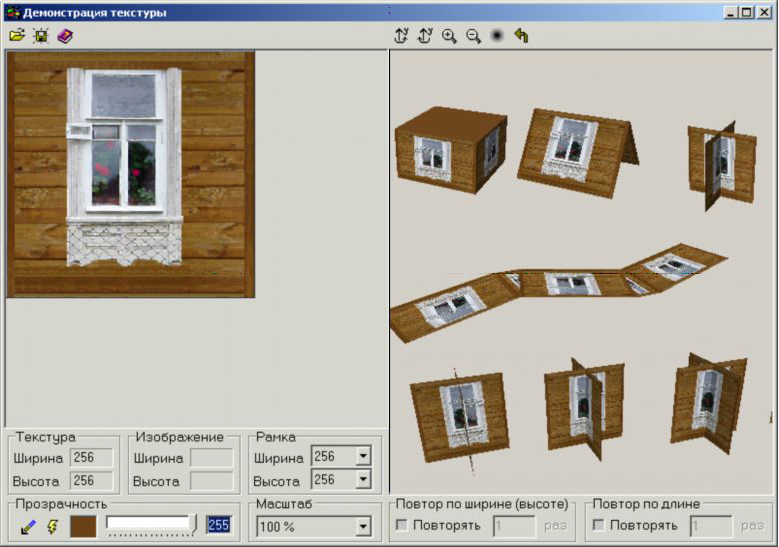Expand the Масштаб 100 % dropdown
779x547 pixels.
coord(363,527)
